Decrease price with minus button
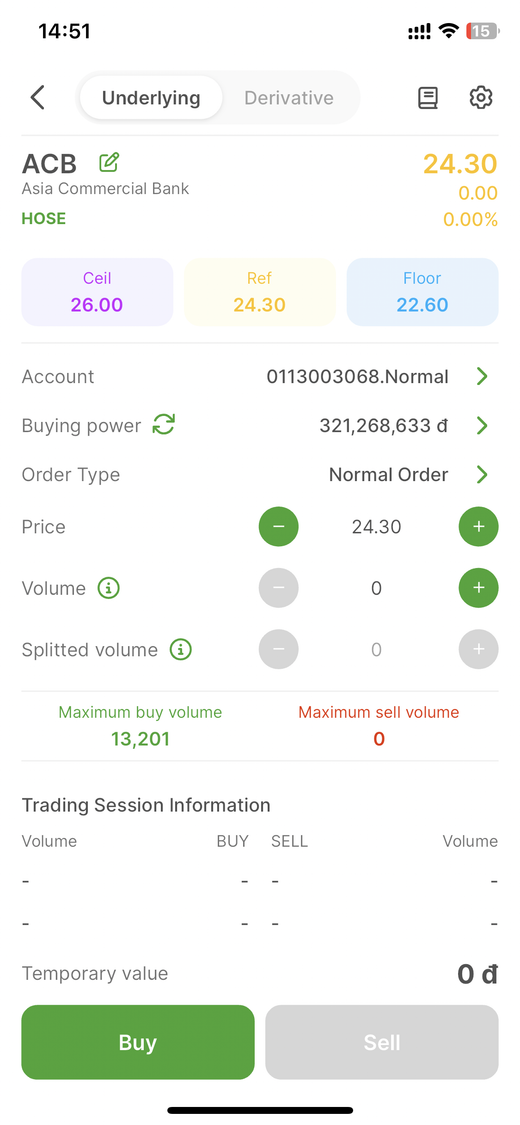 [x=278, y=527]
